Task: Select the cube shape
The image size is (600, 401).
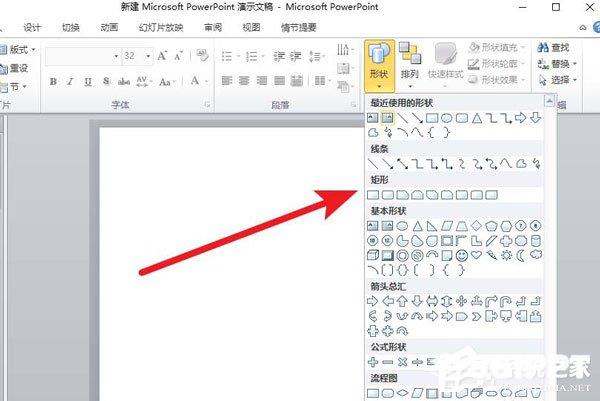Action: click(x=373, y=255)
